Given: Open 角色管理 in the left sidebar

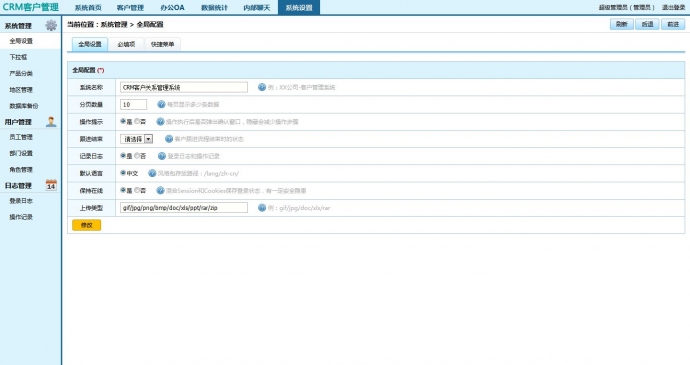Looking at the screenshot, I should 21,170.
